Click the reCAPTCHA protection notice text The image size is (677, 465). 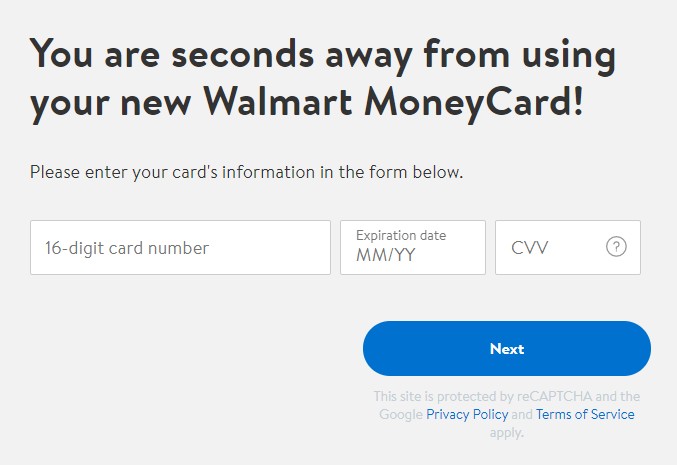tap(507, 414)
